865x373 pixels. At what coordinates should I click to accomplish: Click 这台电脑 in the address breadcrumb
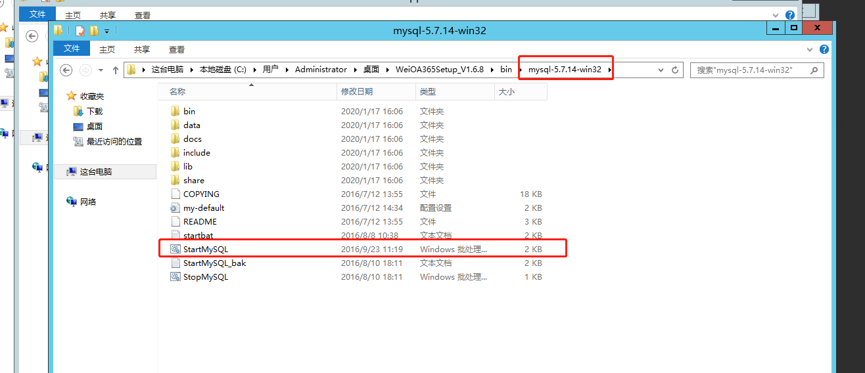(x=168, y=70)
